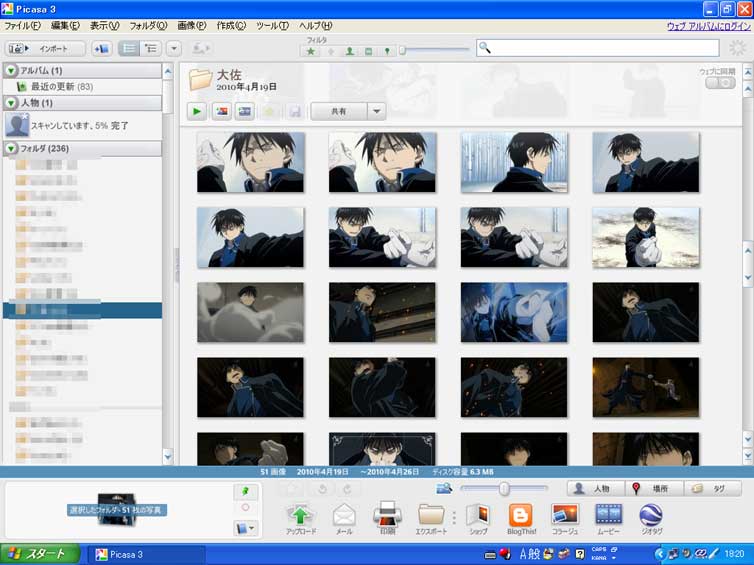This screenshot has height=565, width=754.
Task: Collapse the フォルダ (236) section
Action: (x=11, y=149)
